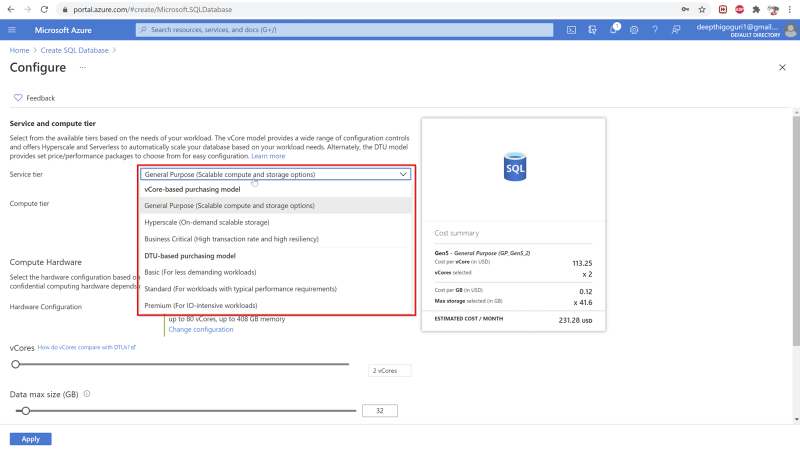Open the Change configuration link
The height and width of the screenshot is (450, 800).
(x=200, y=329)
